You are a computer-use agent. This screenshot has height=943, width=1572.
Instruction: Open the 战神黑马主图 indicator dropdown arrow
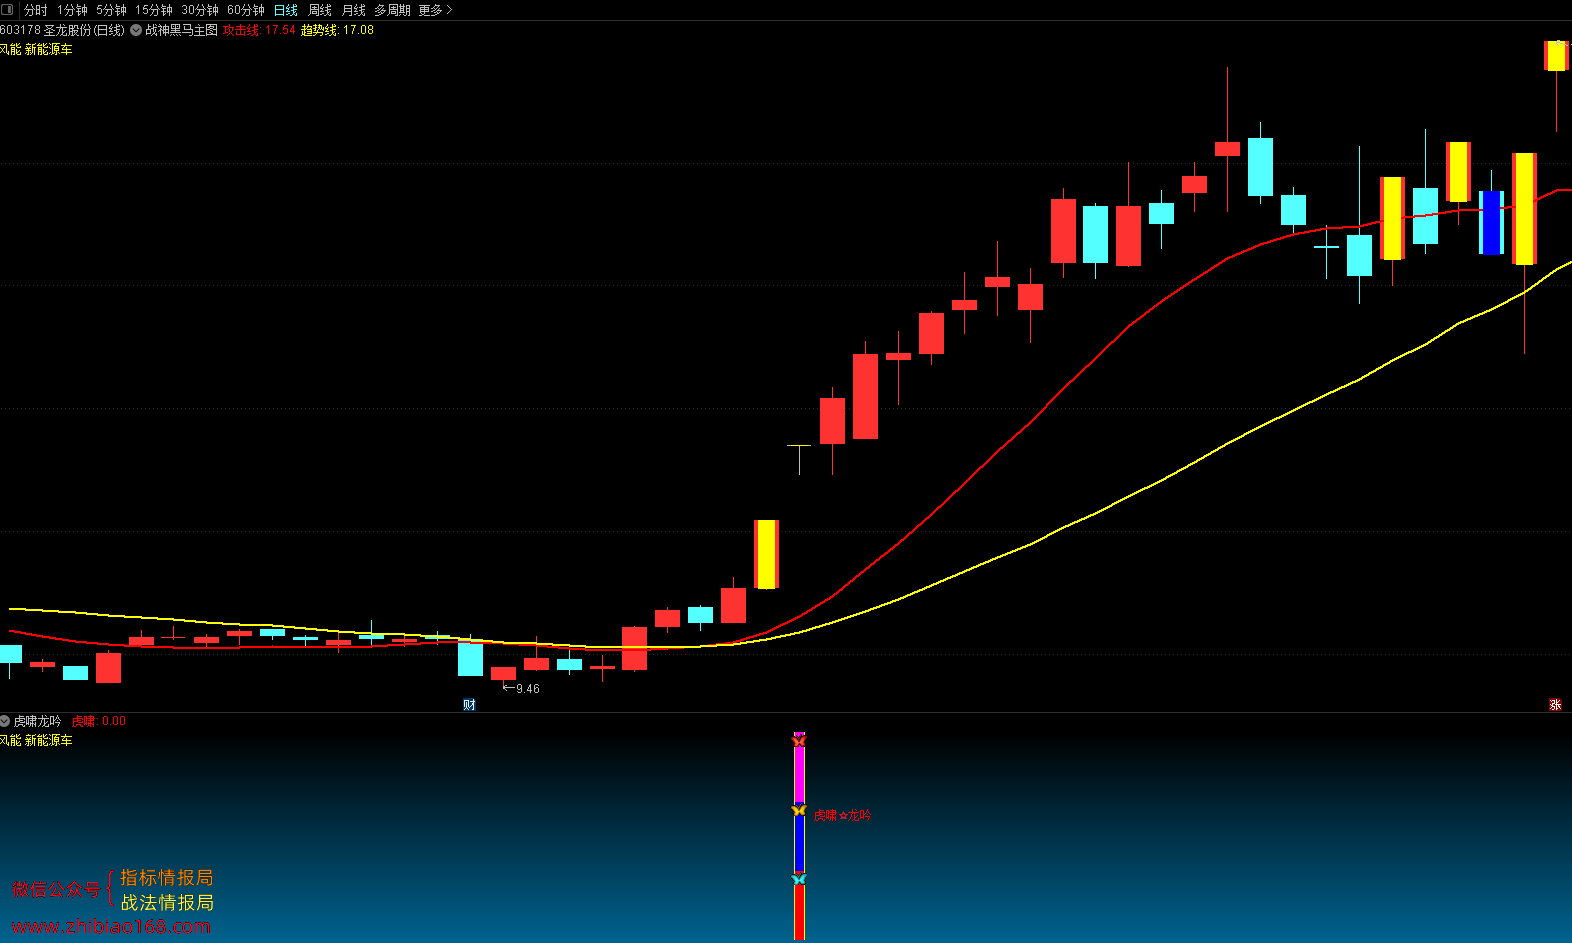coord(136,30)
